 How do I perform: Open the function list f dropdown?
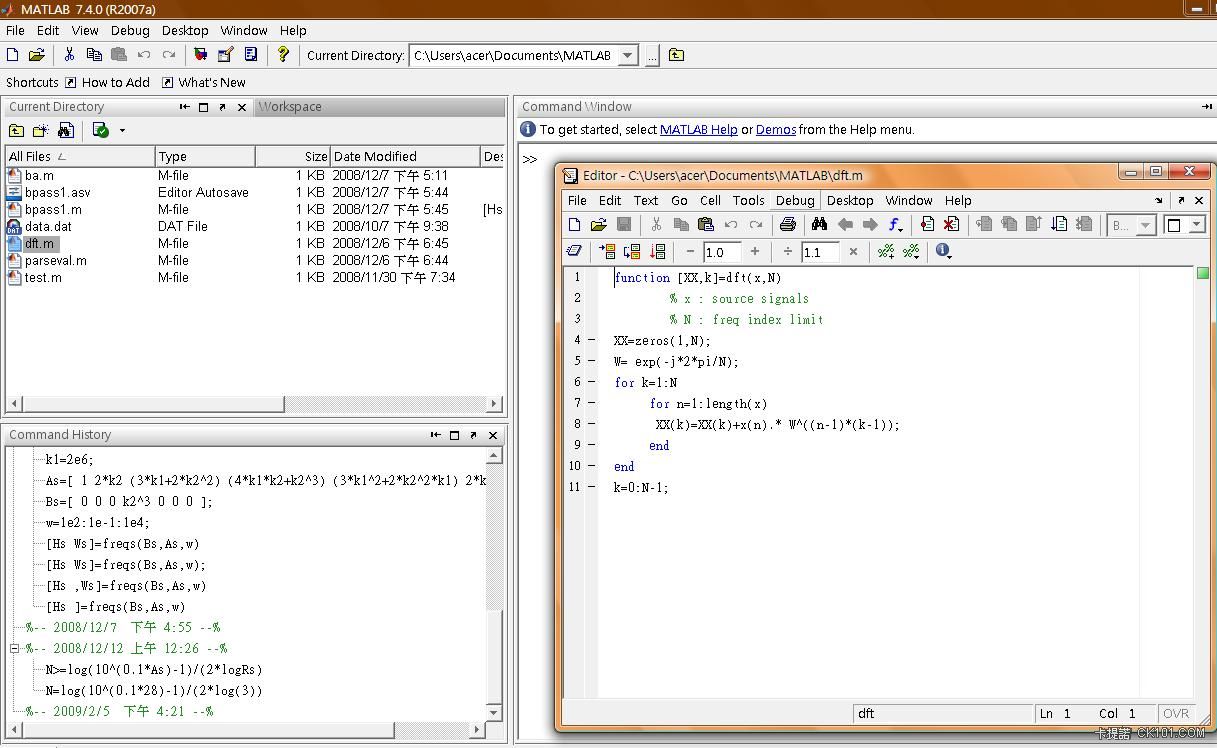click(896, 225)
